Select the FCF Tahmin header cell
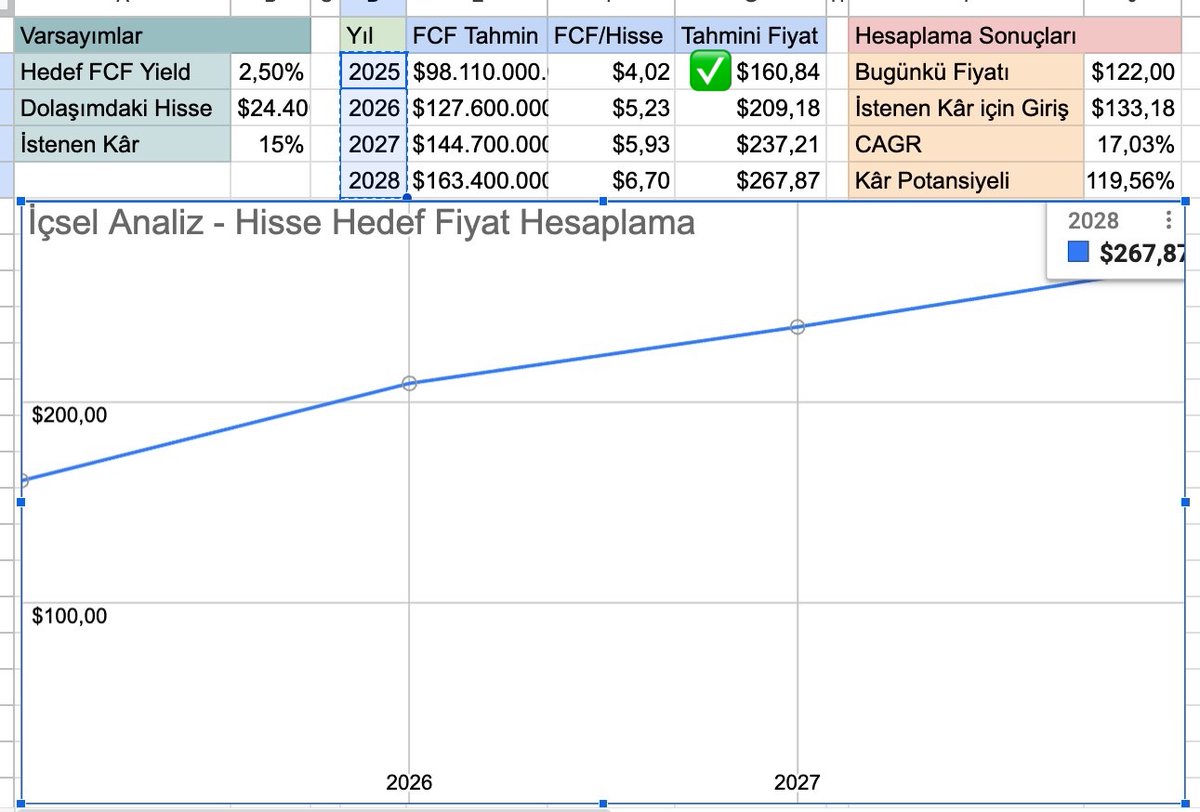 tap(478, 36)
